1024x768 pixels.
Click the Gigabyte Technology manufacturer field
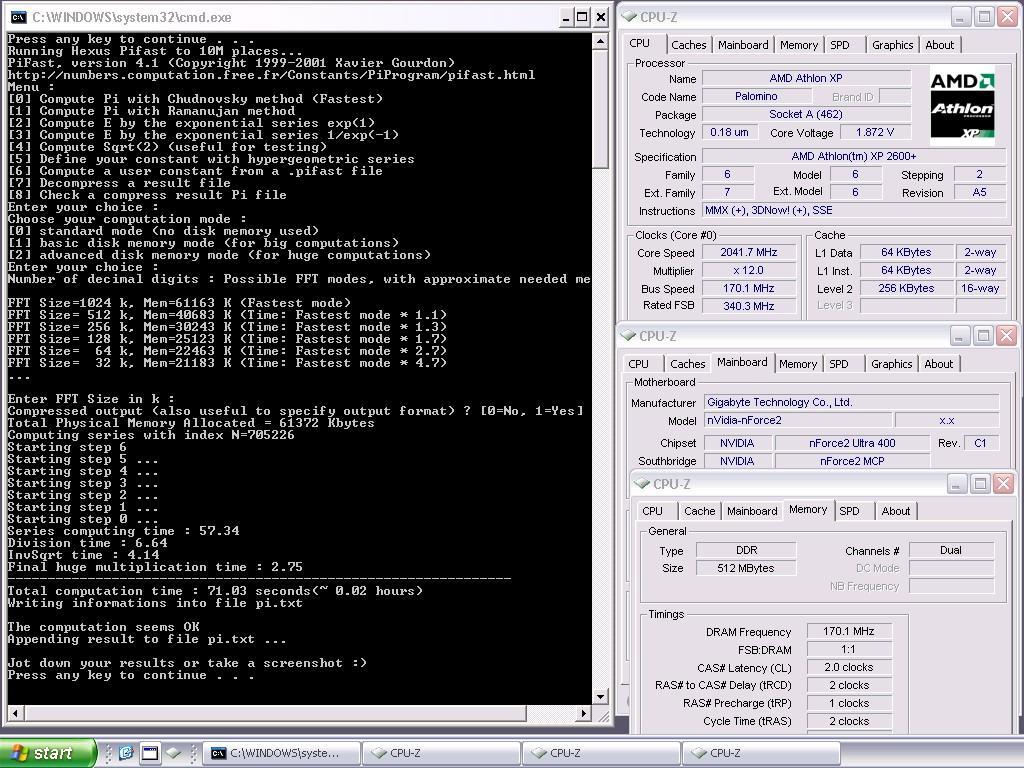pos(852,402)
